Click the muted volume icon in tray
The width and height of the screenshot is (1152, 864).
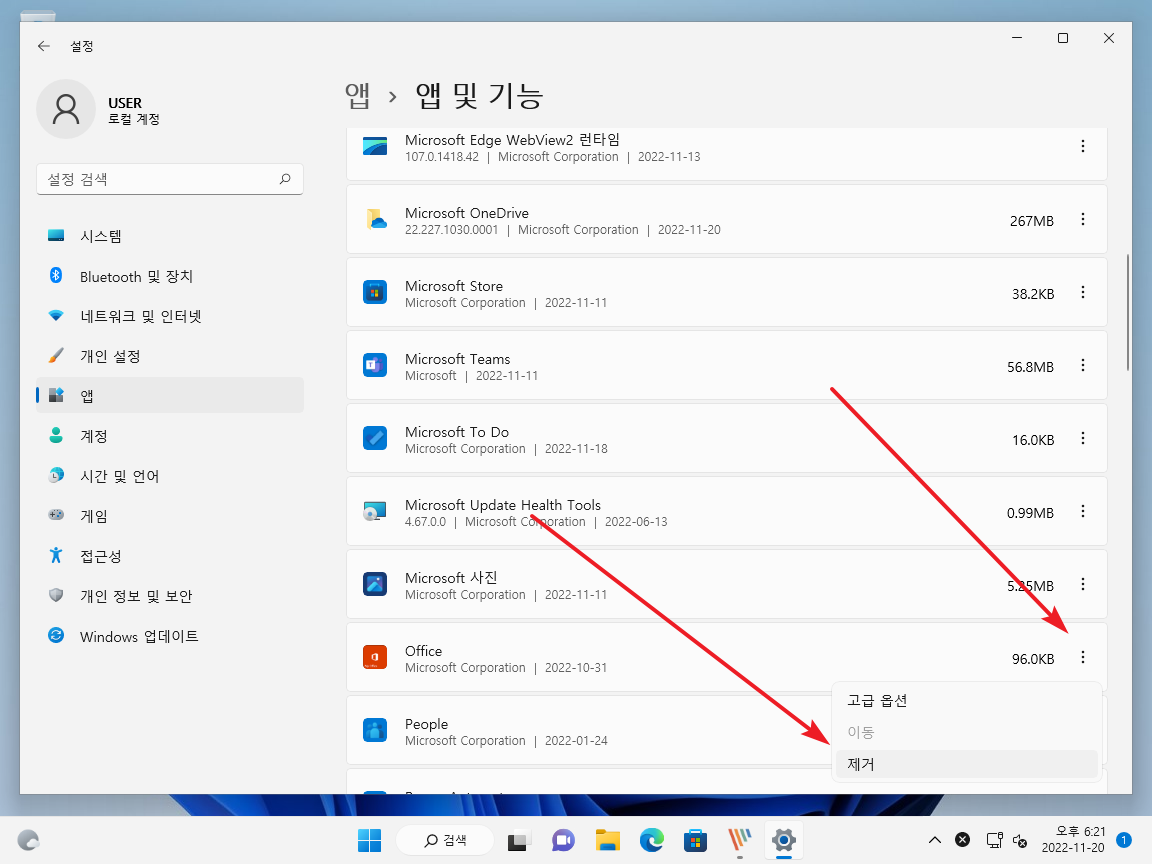click(x=1020, y=840)
